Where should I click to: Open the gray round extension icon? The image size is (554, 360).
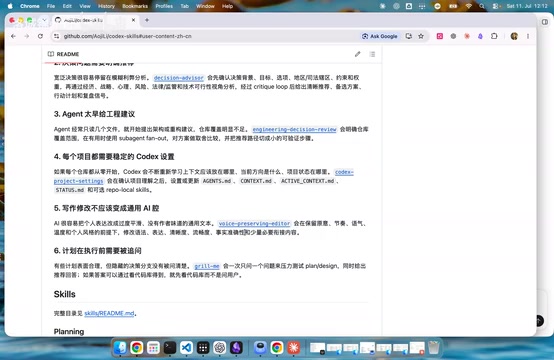click(453, 36)
